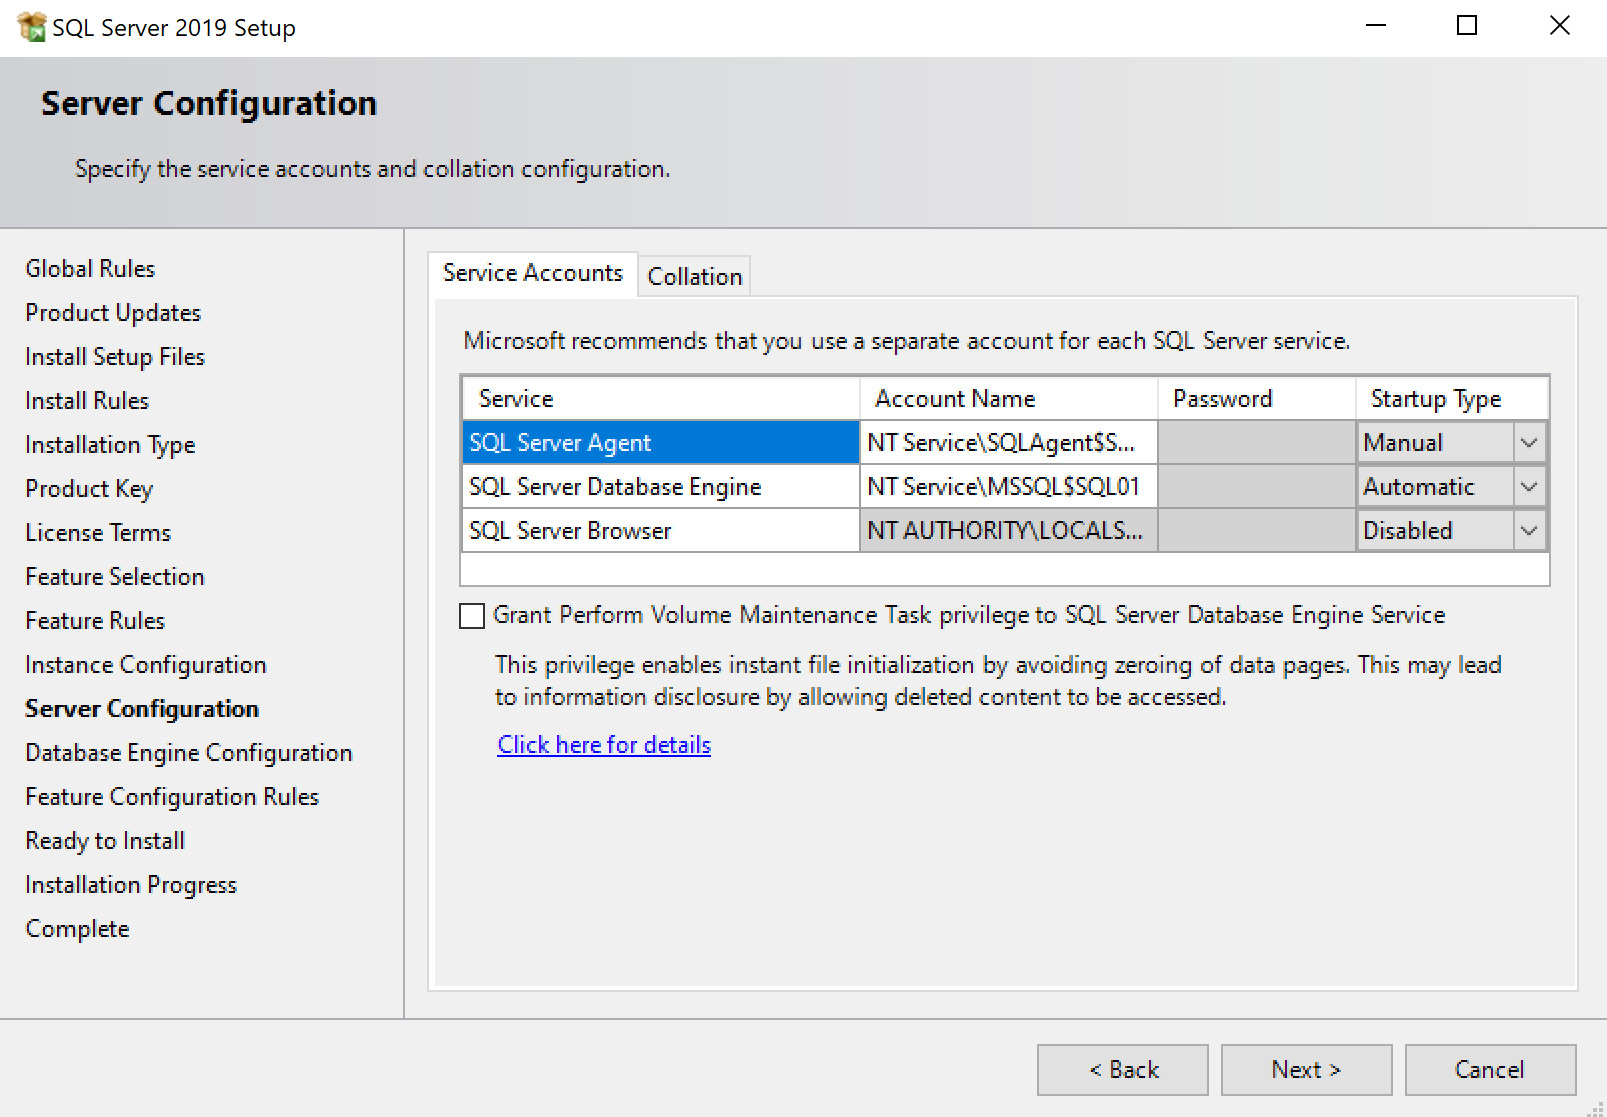Enable Grant Perform Volume Maintenance Task privilege
1607x1117 pixels.
470,615
